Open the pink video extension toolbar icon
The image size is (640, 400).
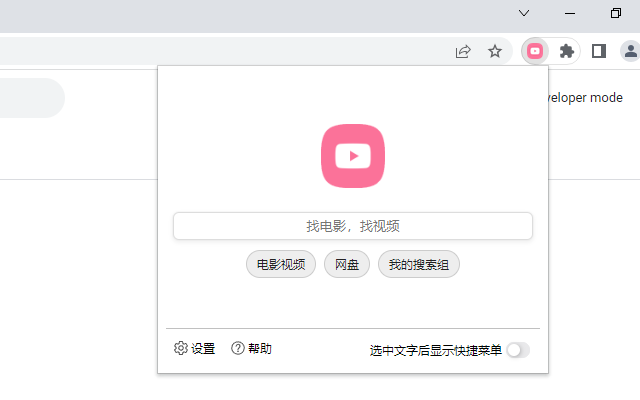535,51
